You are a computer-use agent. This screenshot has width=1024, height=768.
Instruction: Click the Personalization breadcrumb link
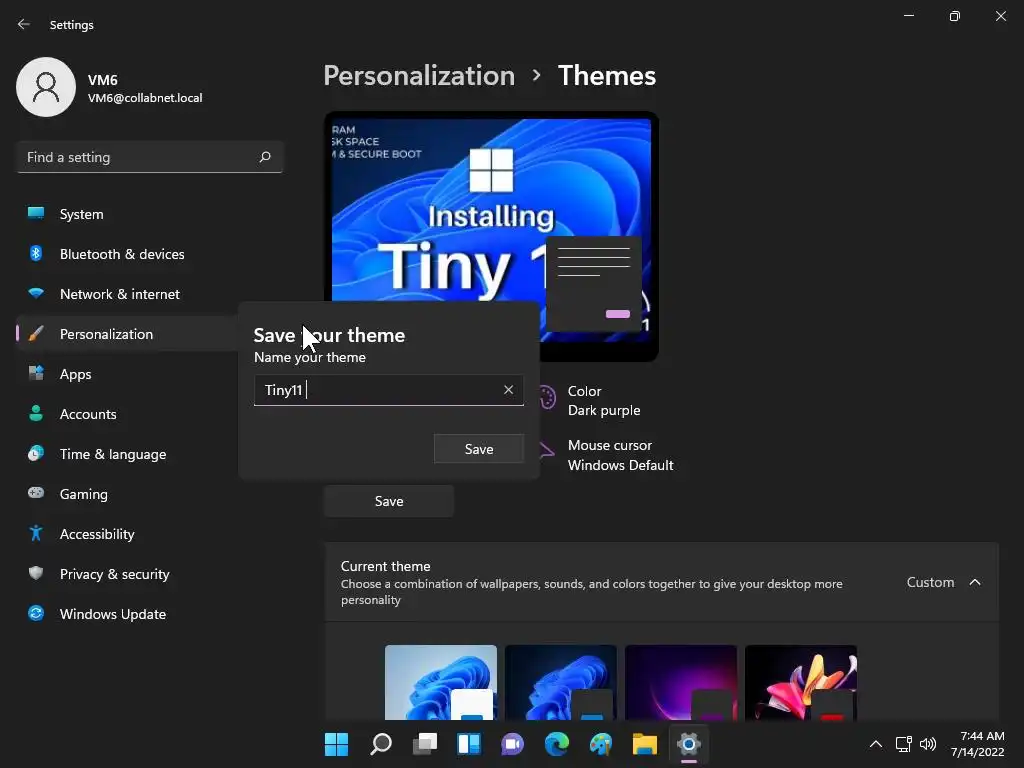(419, 76)
